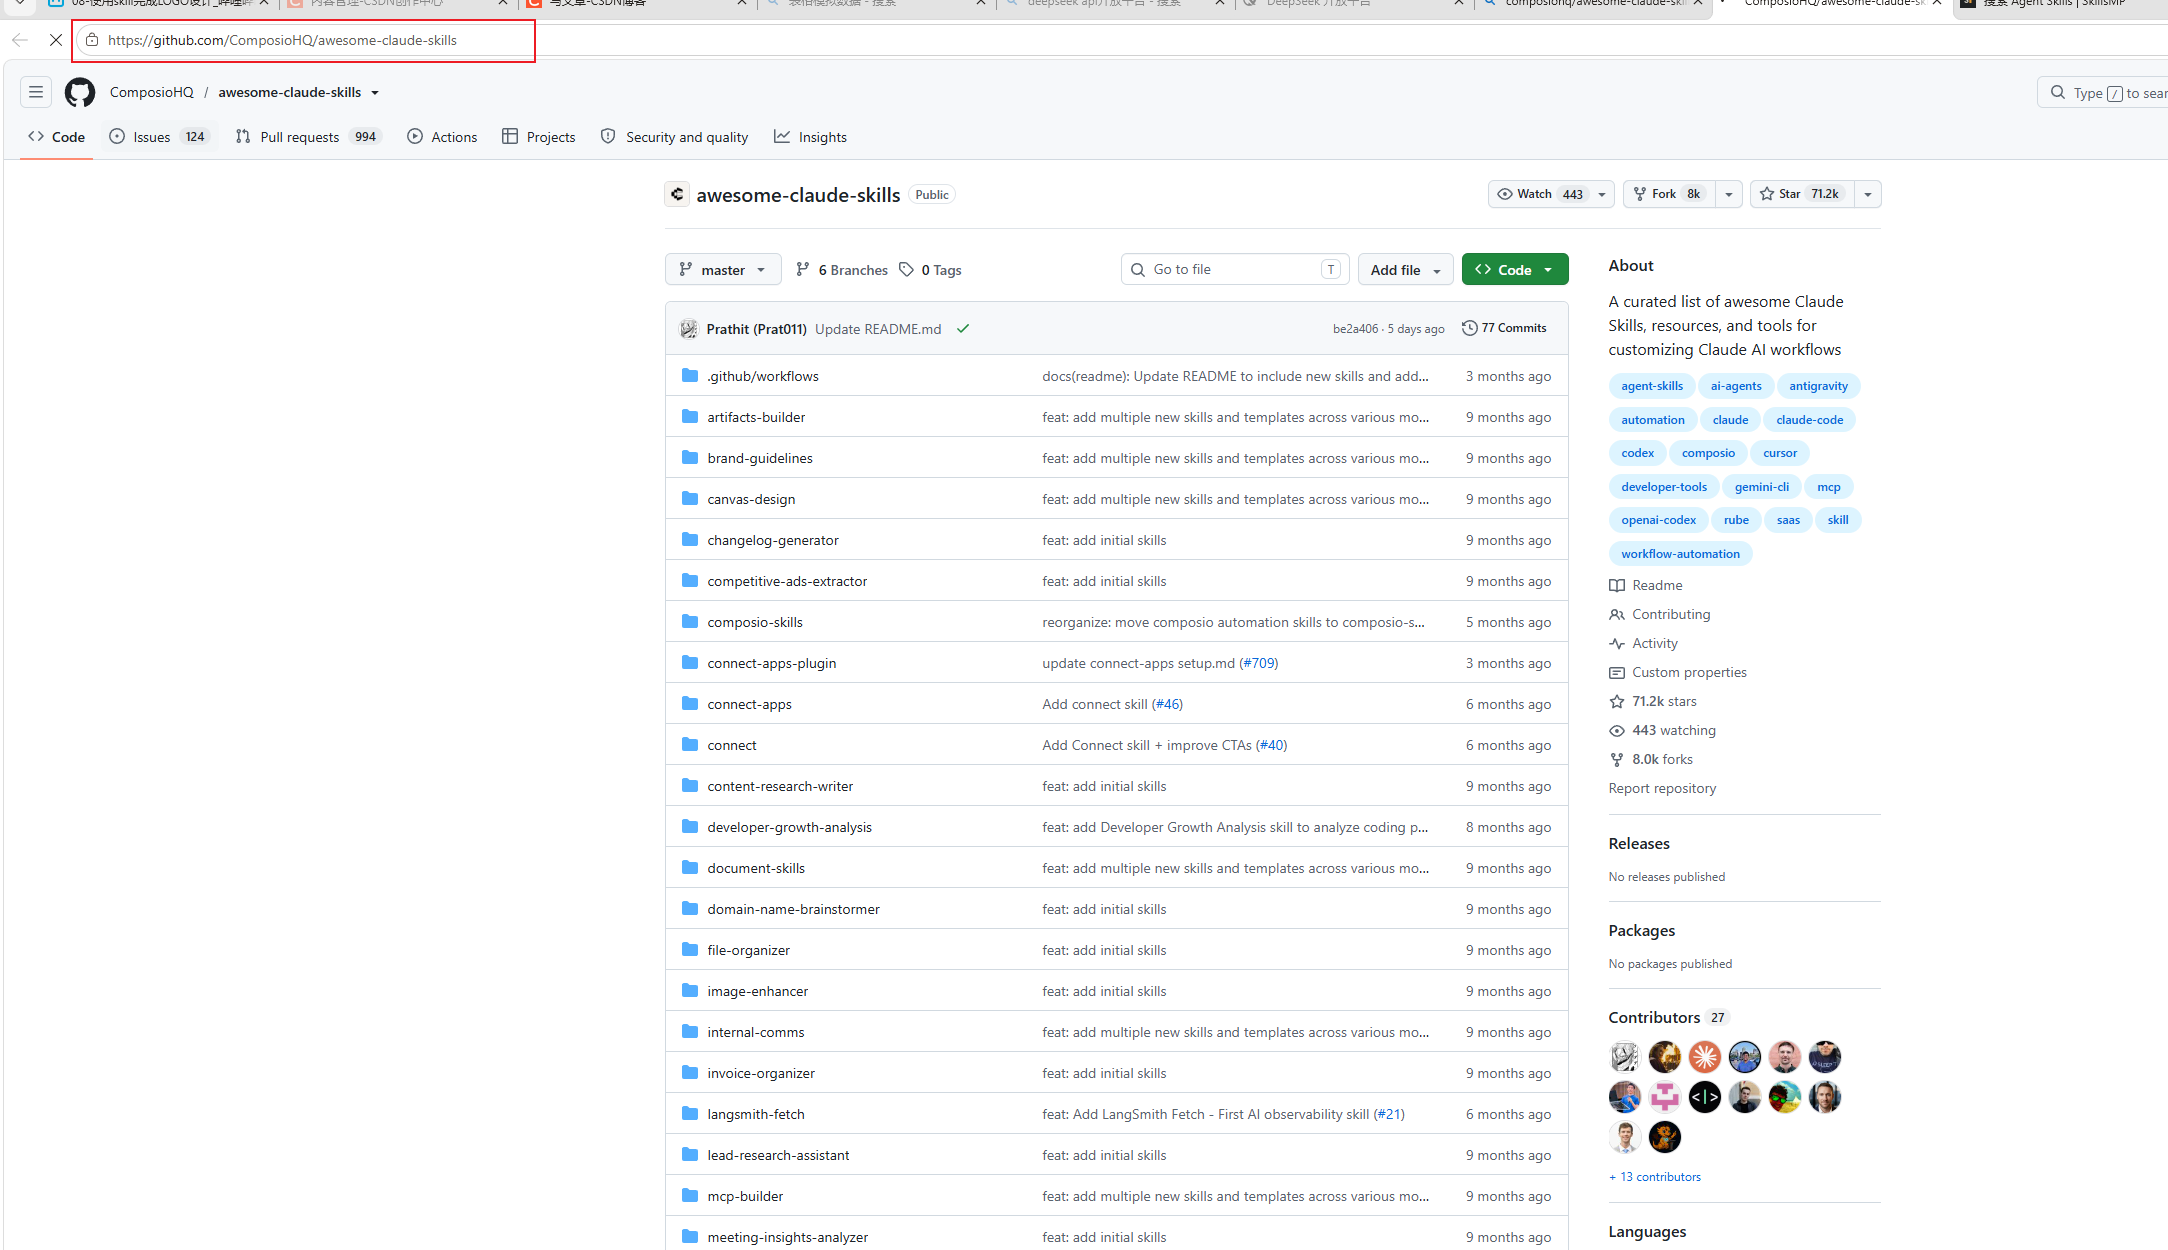Click the Report repository link
Screen dimensions: 2168x1250
[1662, 788]
